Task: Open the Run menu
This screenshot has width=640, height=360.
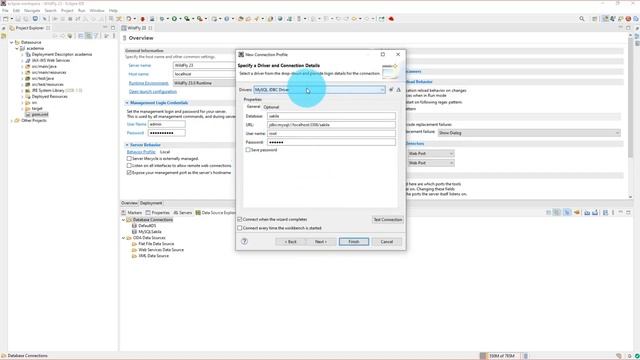Action: [82, 10]
